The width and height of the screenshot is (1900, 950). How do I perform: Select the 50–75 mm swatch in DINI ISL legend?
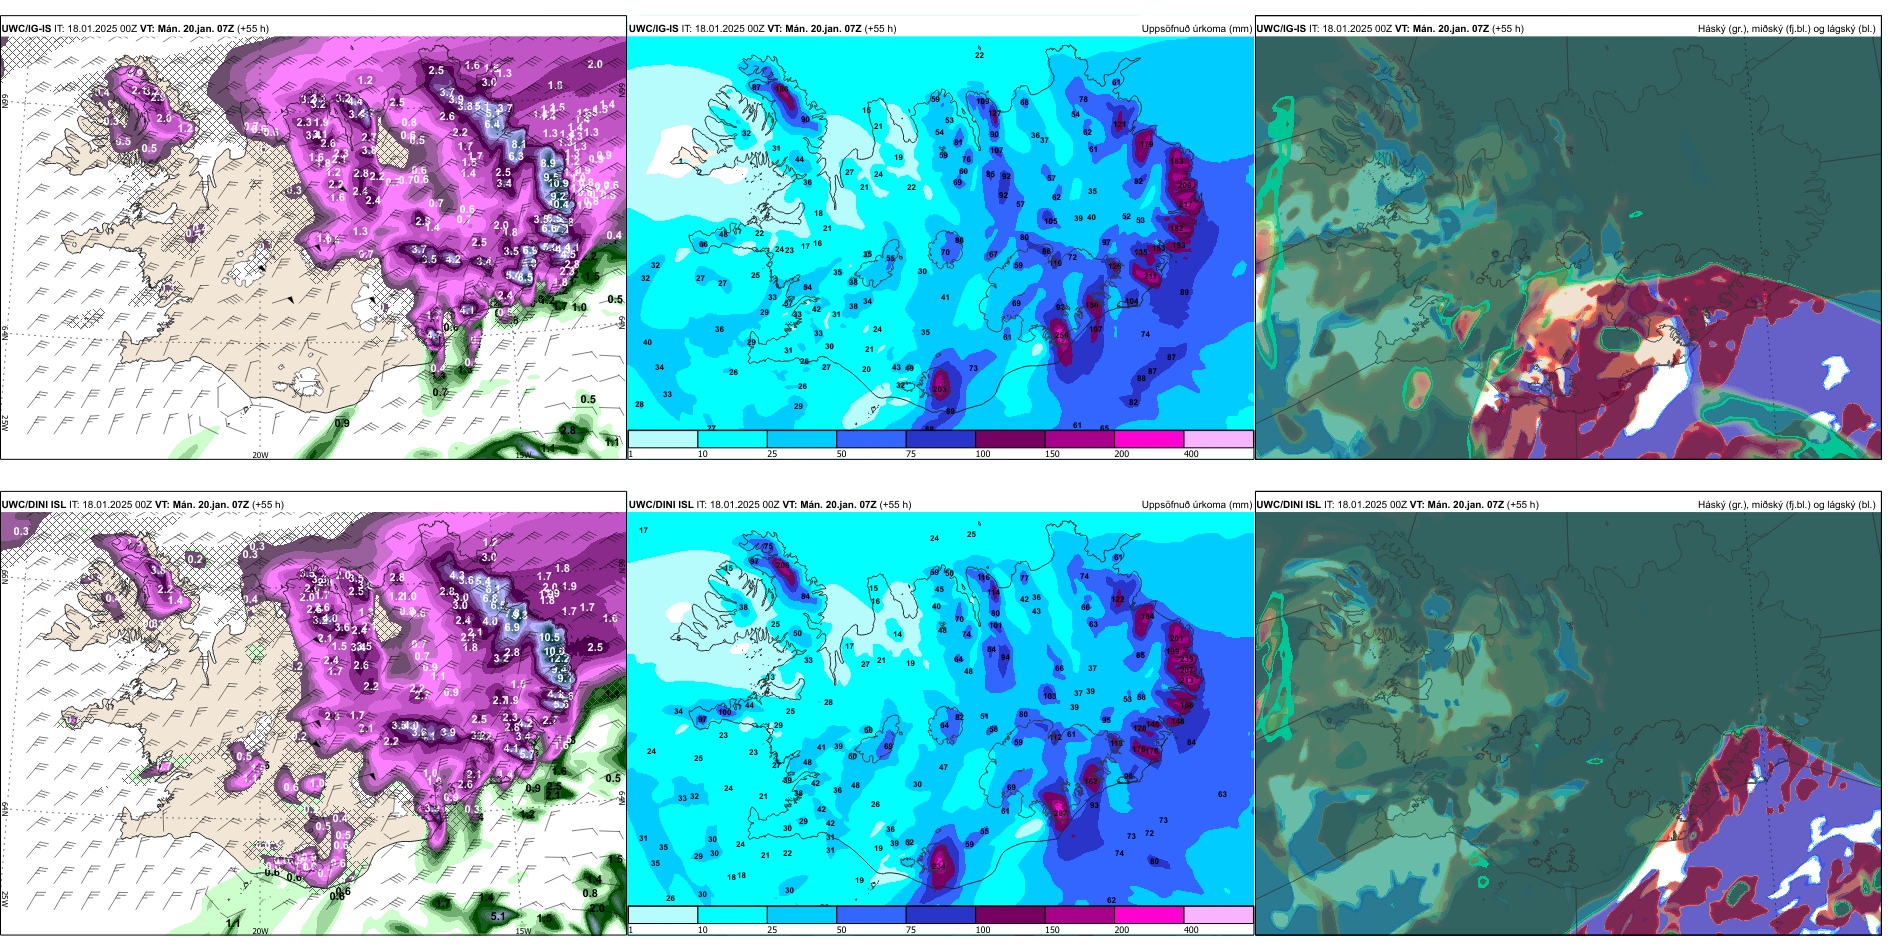coord(871,915)
